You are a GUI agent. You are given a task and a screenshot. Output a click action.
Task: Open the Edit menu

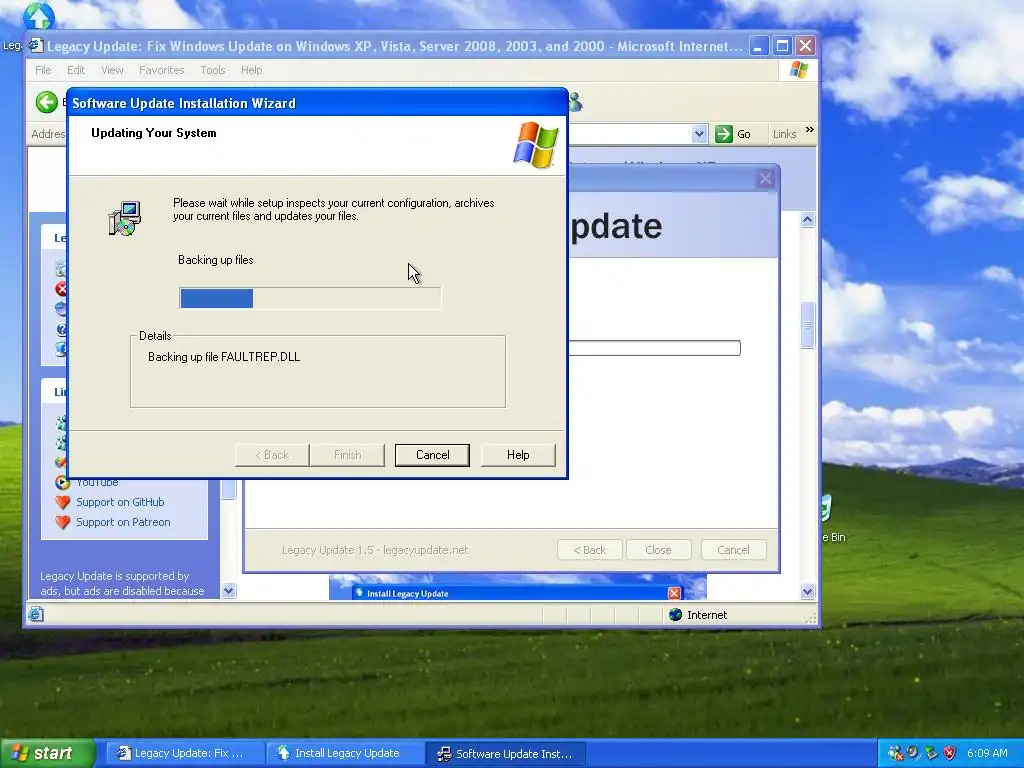coord(76,70)
